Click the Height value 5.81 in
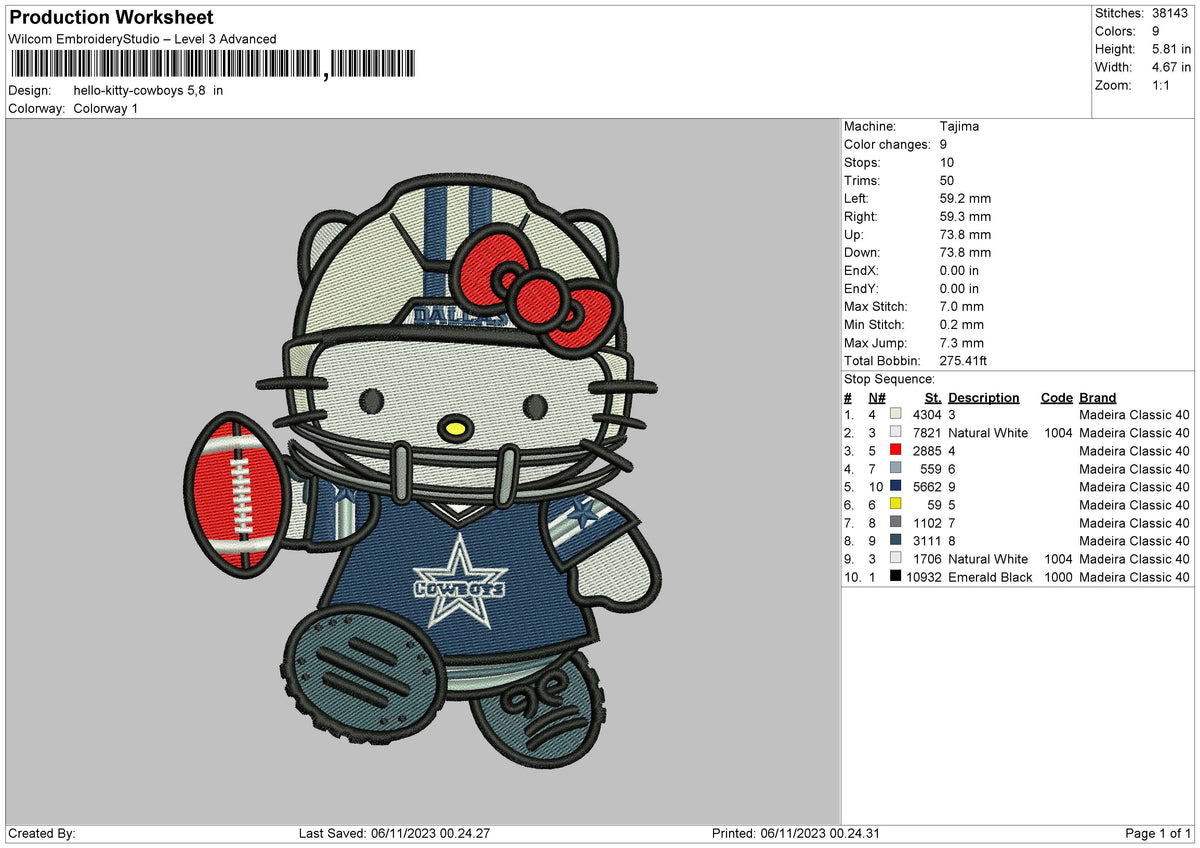This screenshot has width=1200, height=848. pos(1171,49)
